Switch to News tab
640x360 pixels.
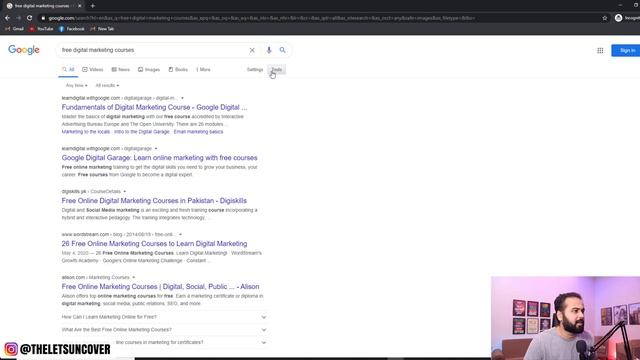pyautogui.click(x=121, y=70)
